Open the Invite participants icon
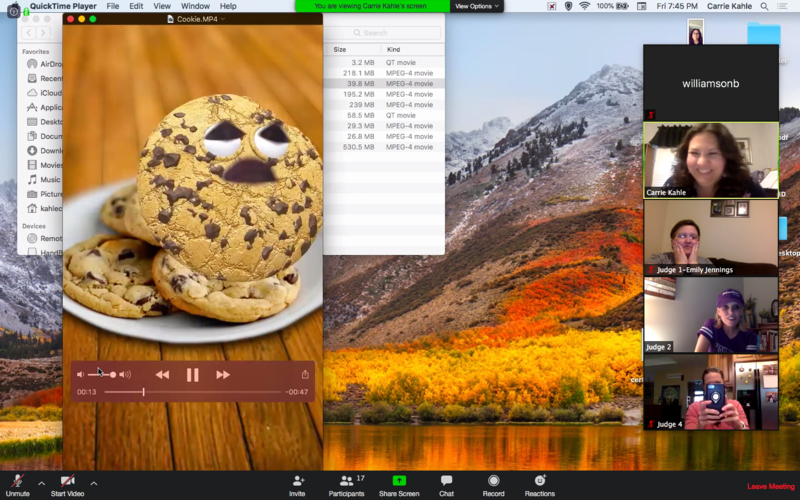Image resolution: width=800 pixels, height=500 pixels. pyautogui.click(x=297, y=485)
